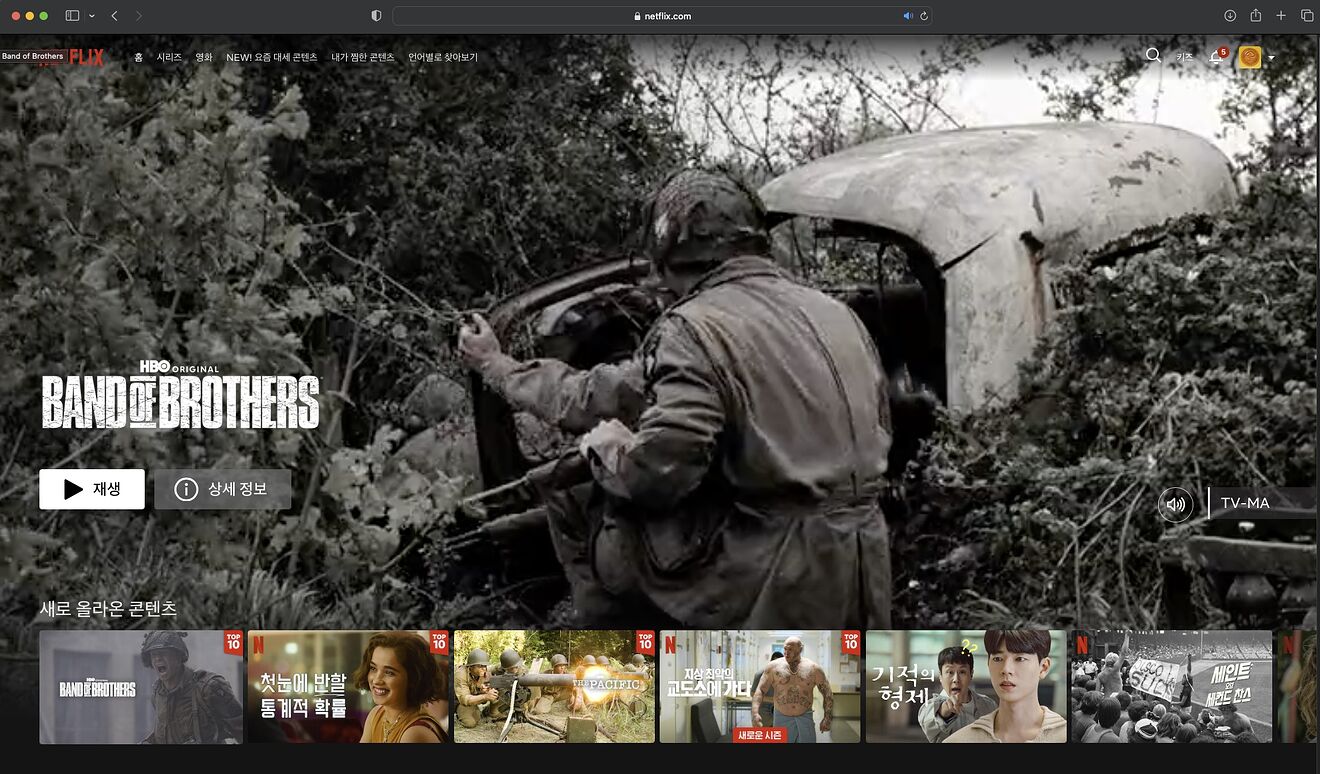This screenshot has width=1320, height=774.
Task: Open The Pacific thumbnail
Action: [554, 686]
